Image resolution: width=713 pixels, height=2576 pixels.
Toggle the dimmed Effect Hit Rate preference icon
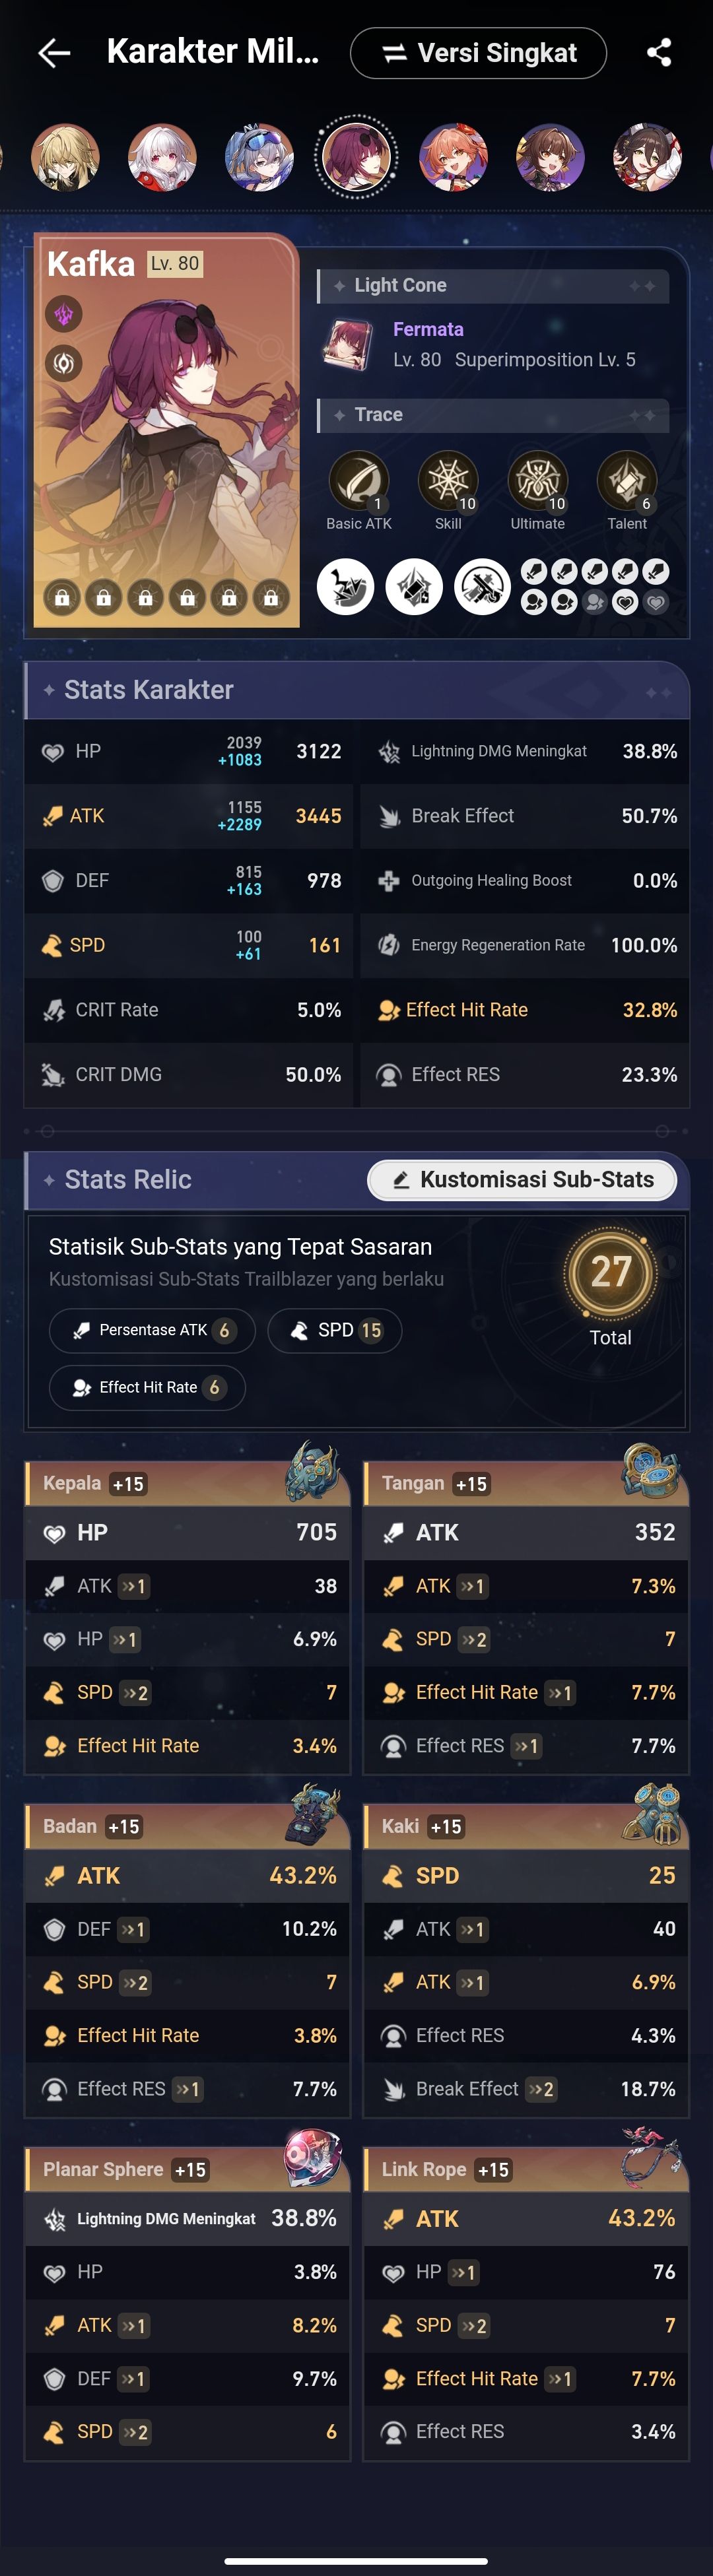tap(596, 603)
